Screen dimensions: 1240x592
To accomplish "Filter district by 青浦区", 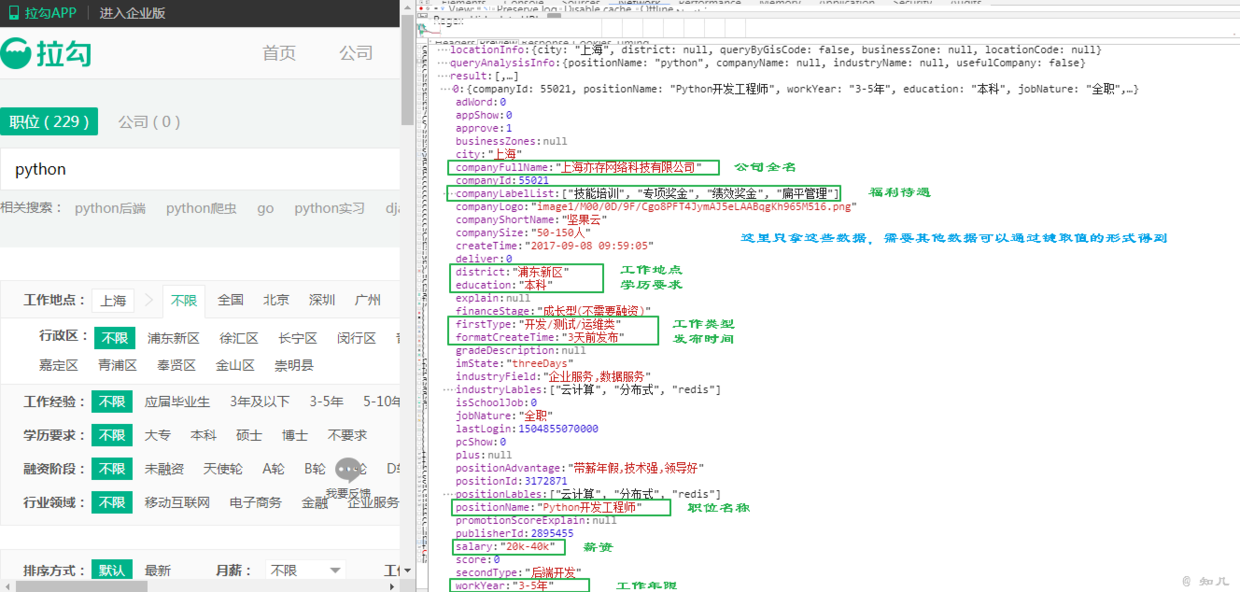I will [118, 365].
